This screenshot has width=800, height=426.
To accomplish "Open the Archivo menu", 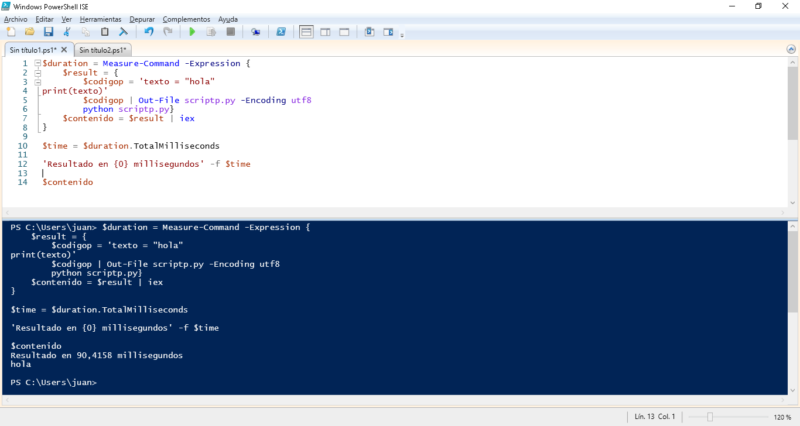I will tap(16, 19).
